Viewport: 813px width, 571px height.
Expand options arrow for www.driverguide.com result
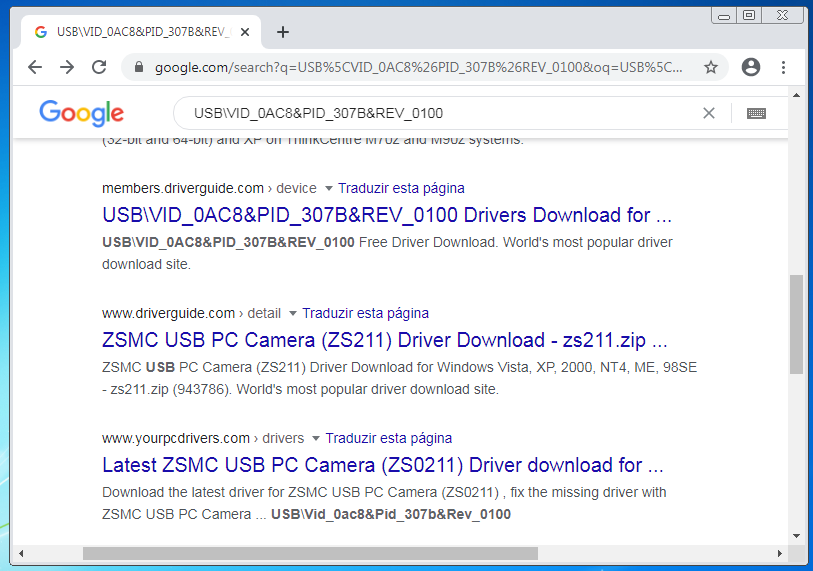pos(292,313)
